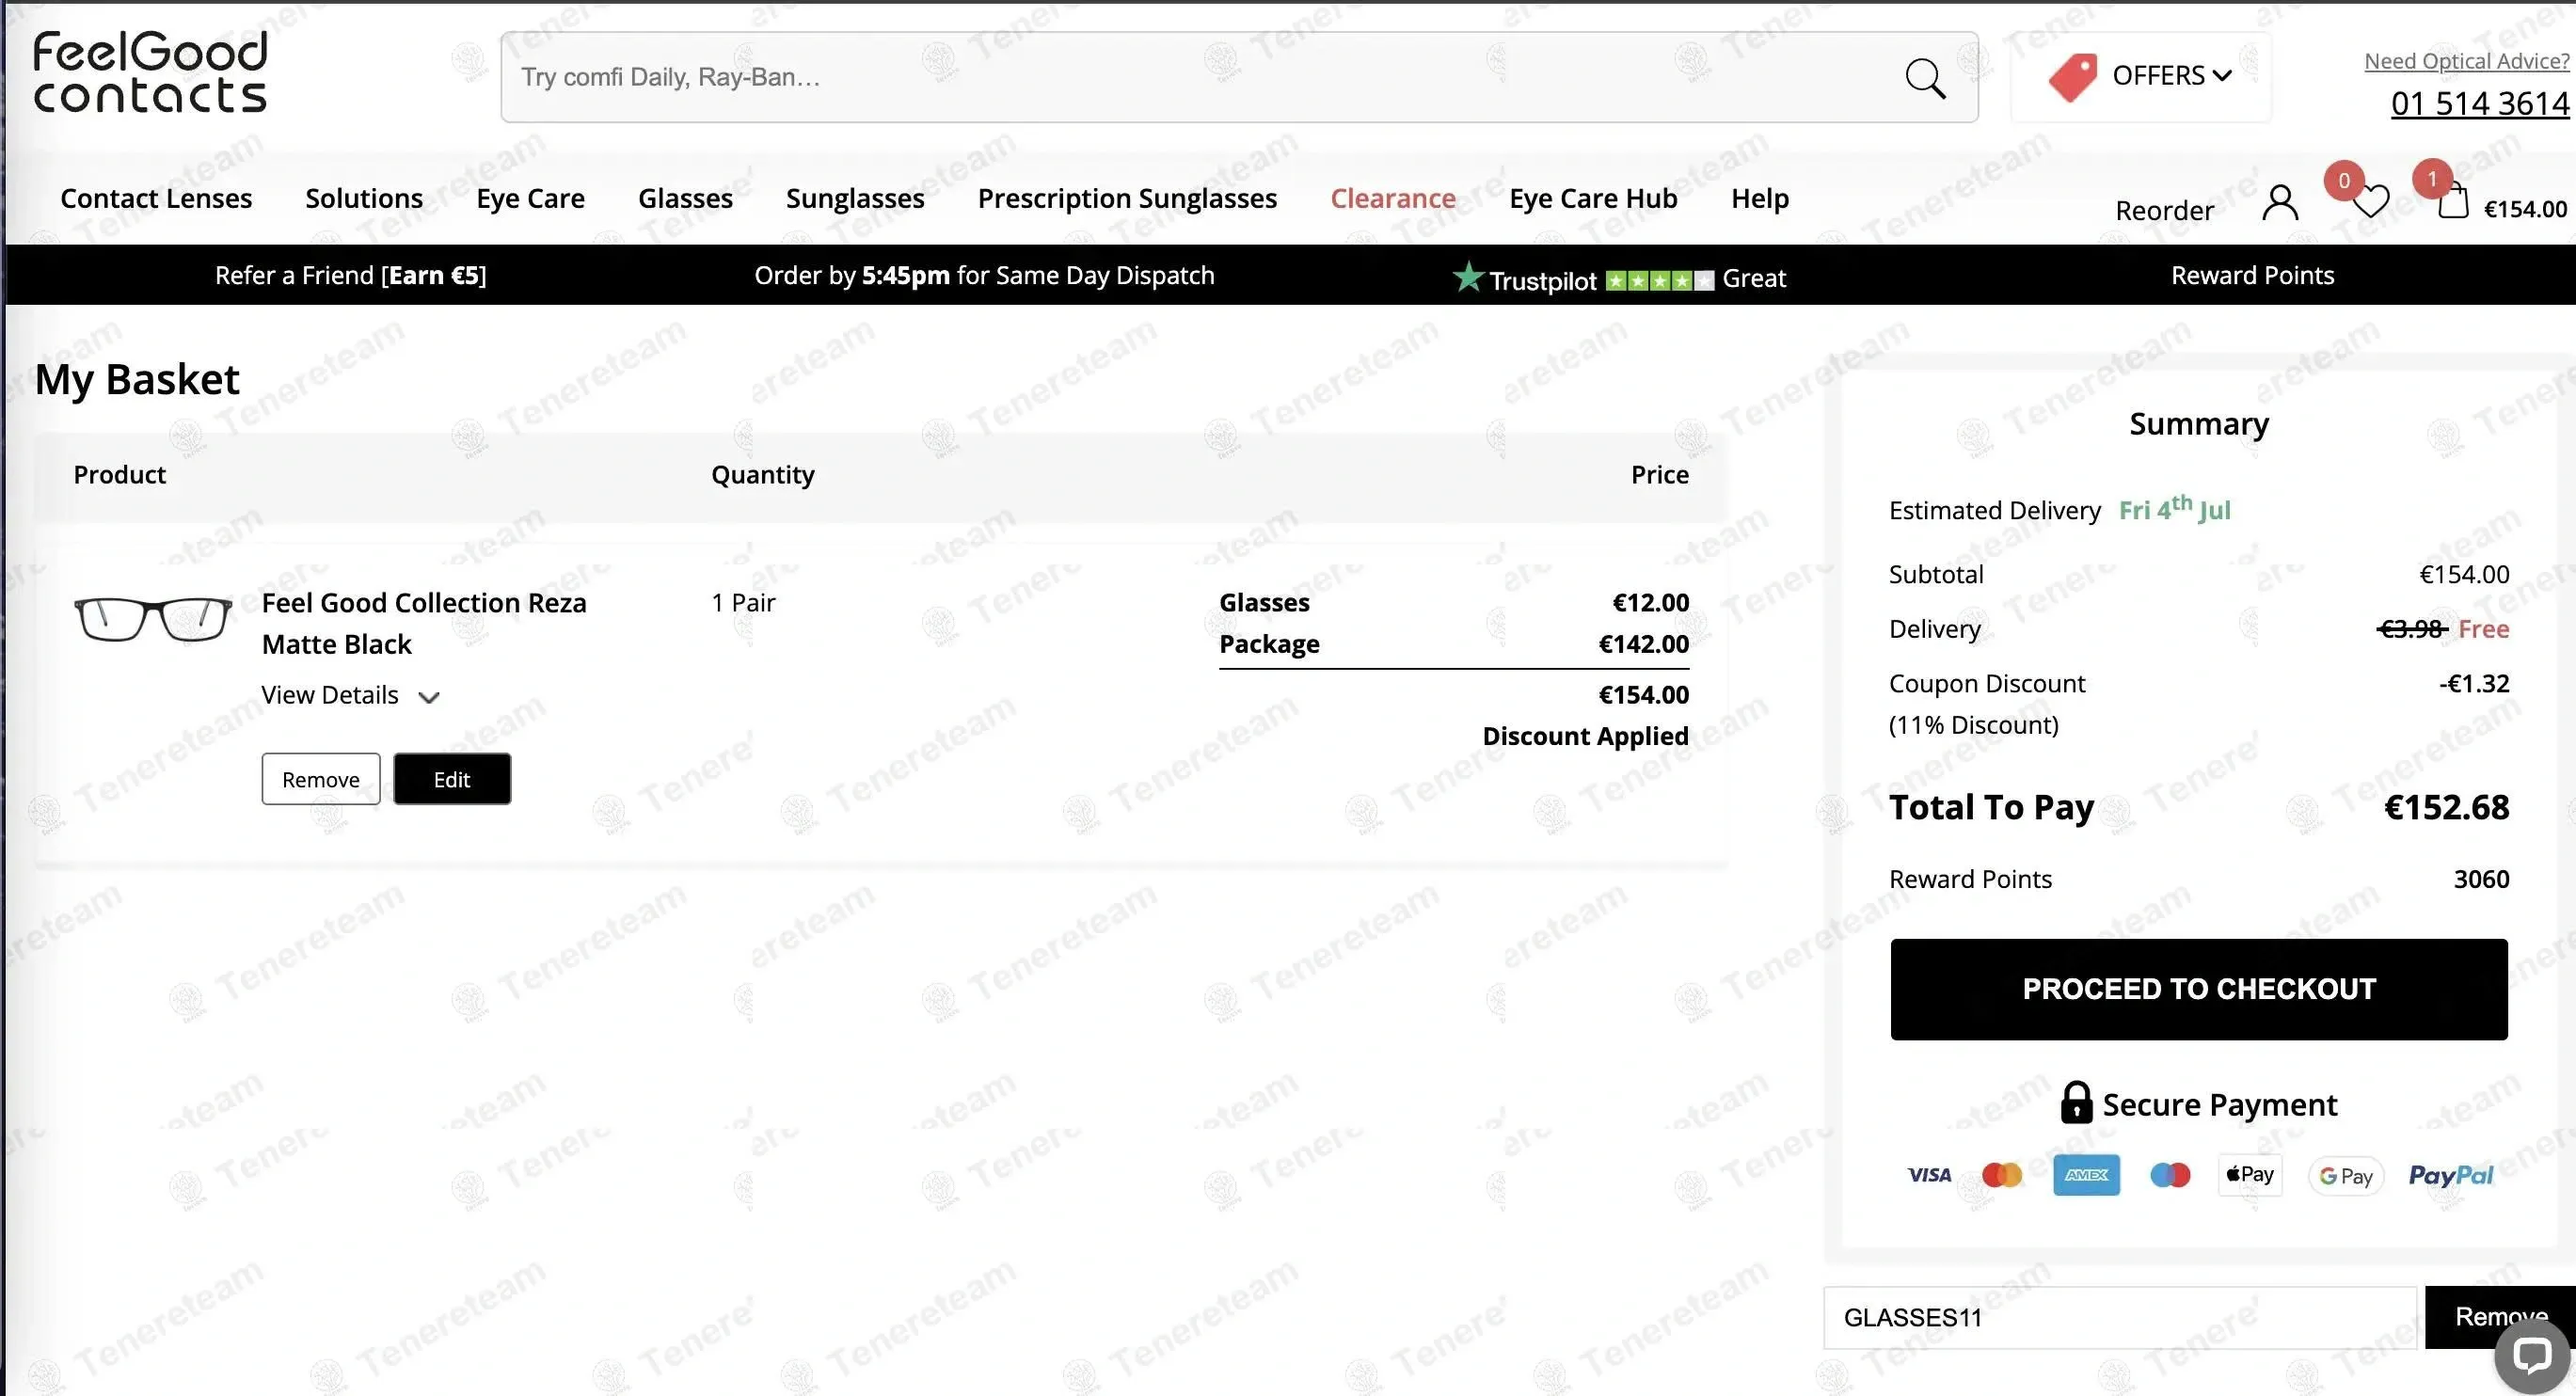Open Feel Good Collection Reza product title
2576x1396 pixels.
(424, 623)
